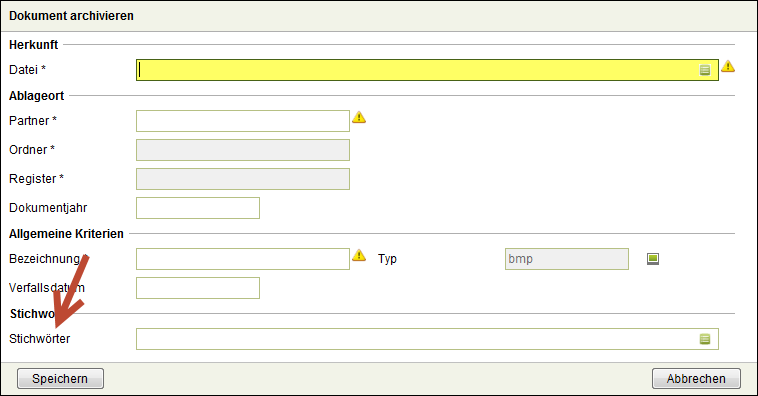Click into the yellow Datei input field
The height and width of the screenshot is (396, 758).
coord(427,70)
